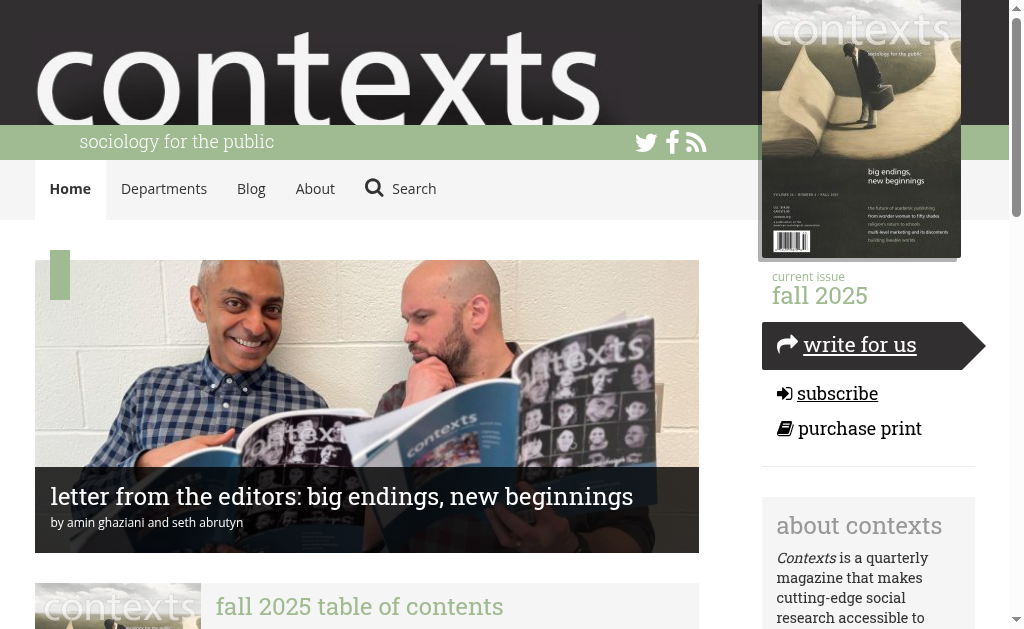Image resolution: width=1024 pixels, height=629 pixels.
Task: Click the purchase print link
Action: click(x=859, y=428)
